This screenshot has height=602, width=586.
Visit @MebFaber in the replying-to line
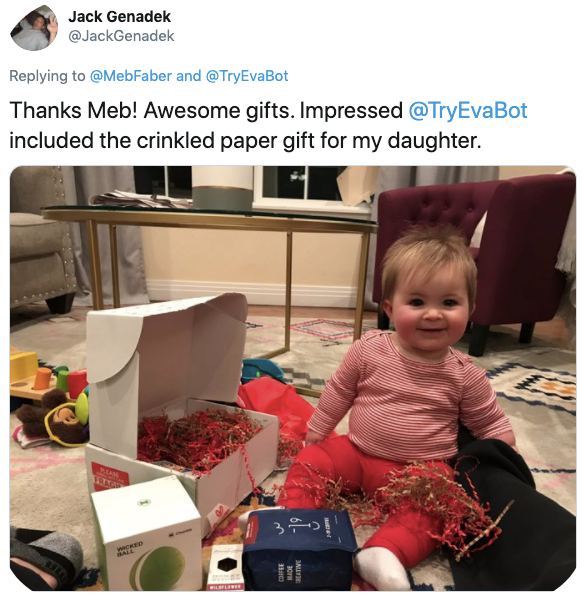point(131,76)
